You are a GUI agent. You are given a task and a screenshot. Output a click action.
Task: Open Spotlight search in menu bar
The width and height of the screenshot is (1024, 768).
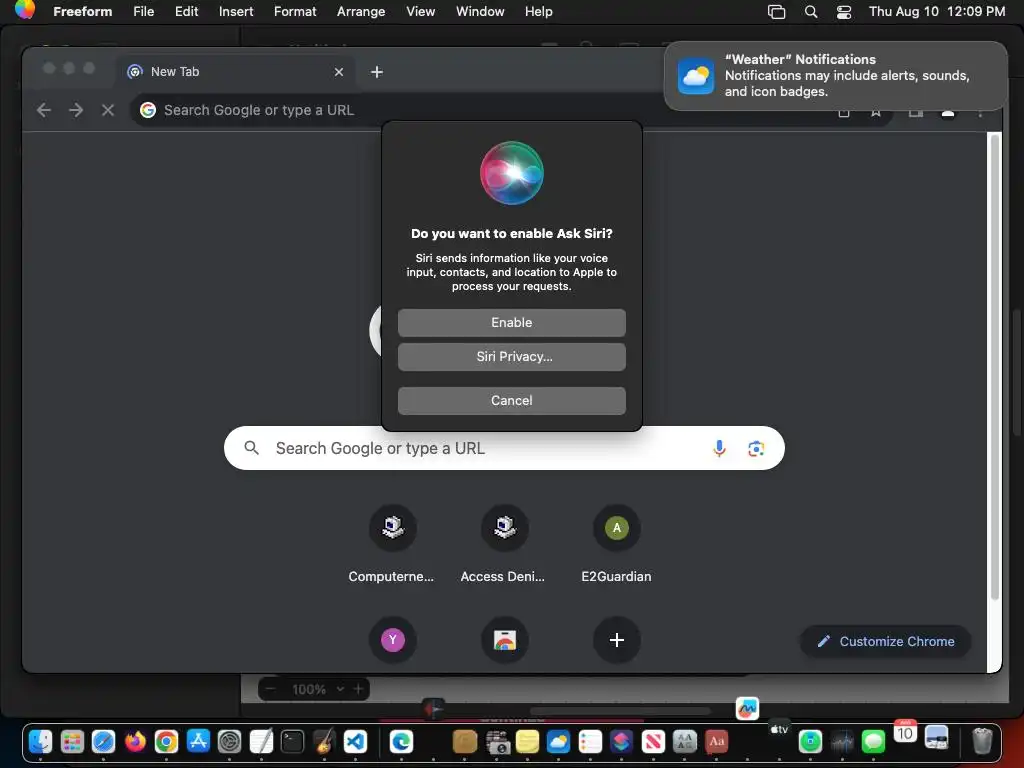pyautogui.click(x=810, y=12)
